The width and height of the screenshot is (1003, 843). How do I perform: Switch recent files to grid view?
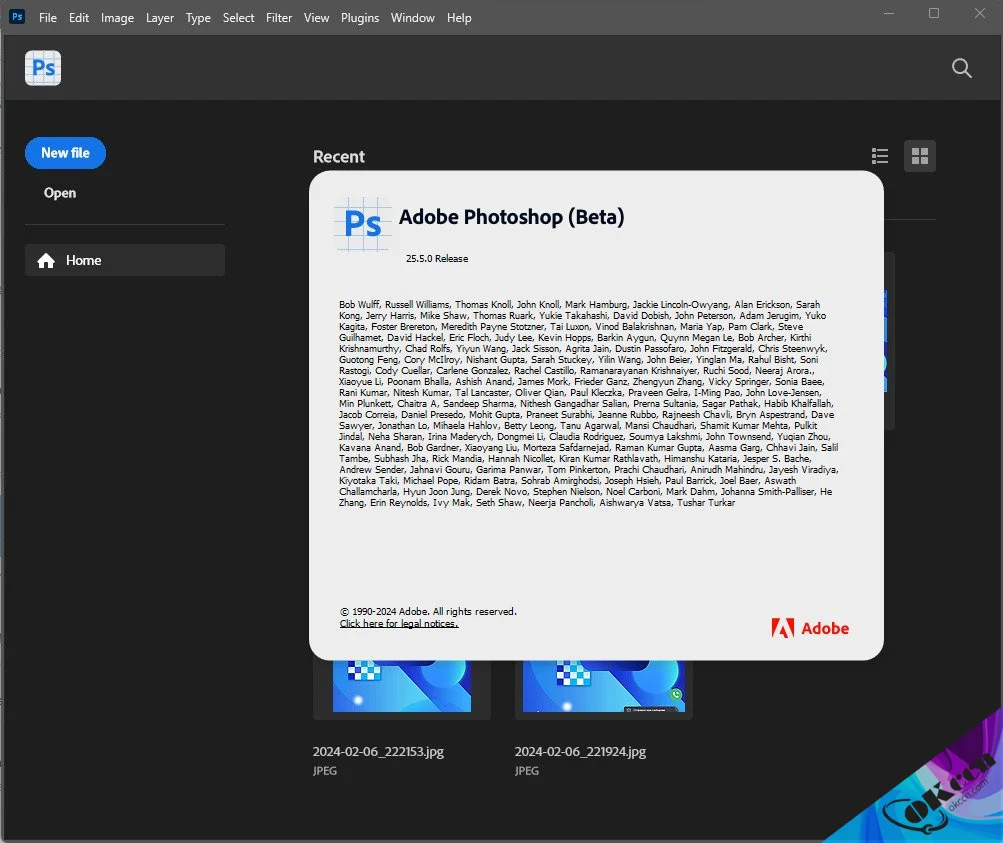920,156
